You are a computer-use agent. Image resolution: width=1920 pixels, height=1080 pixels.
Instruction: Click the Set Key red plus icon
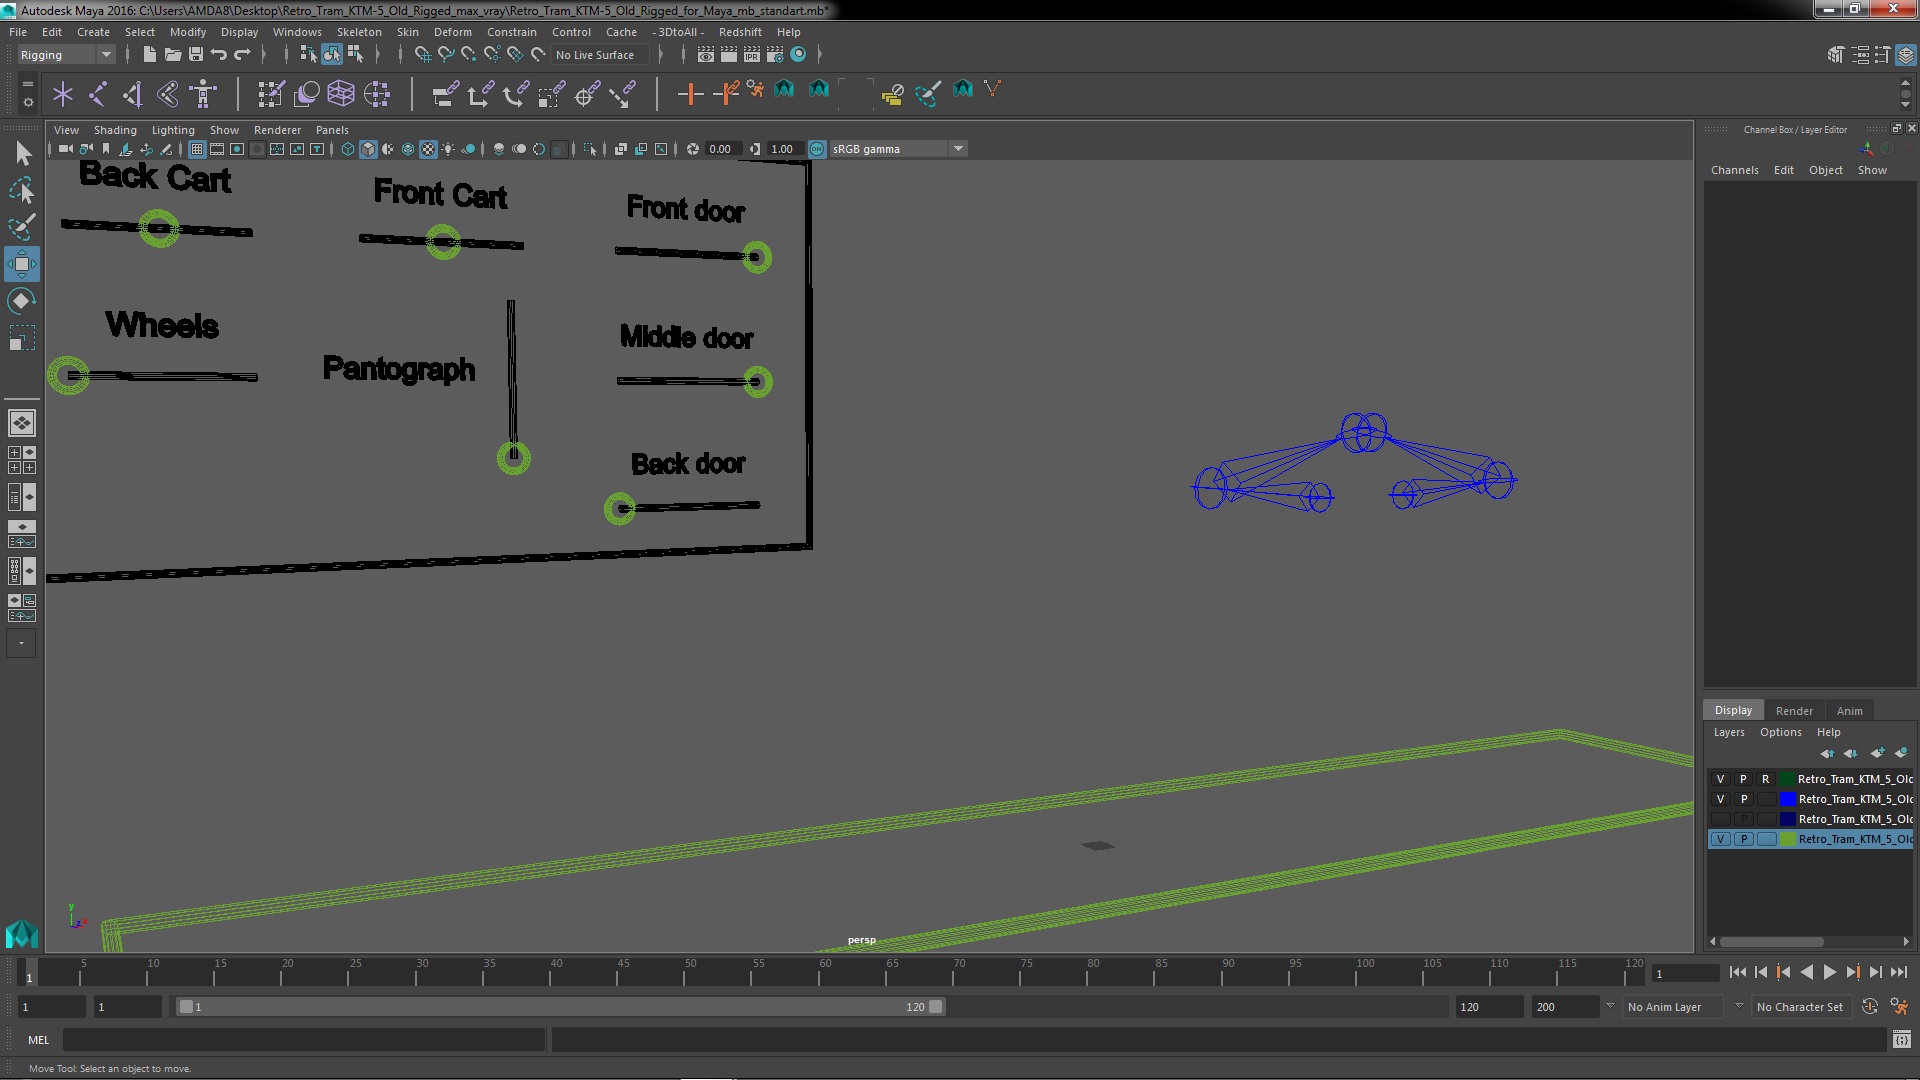690,94
